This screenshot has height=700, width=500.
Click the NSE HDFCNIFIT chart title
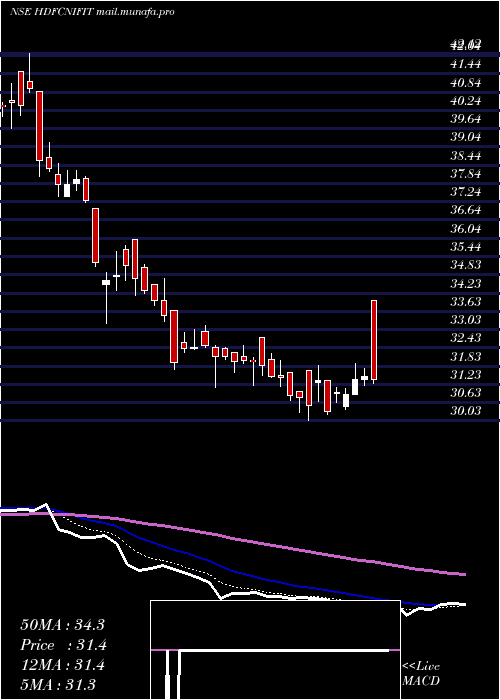click(x=52, y=12)
